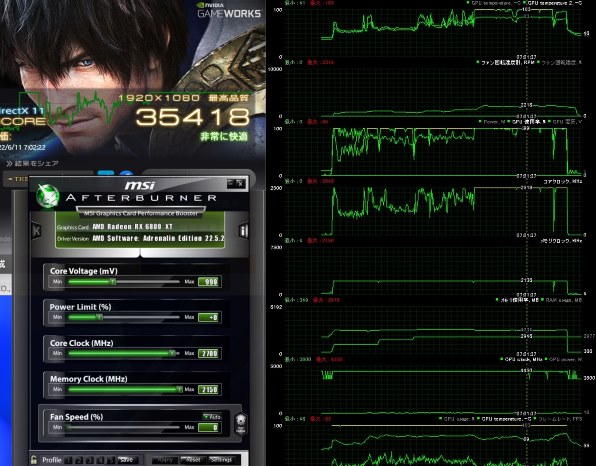Close the MSI Afterburner window
The height and width of the screenshot is (466, 596).
tap(240, 184)
